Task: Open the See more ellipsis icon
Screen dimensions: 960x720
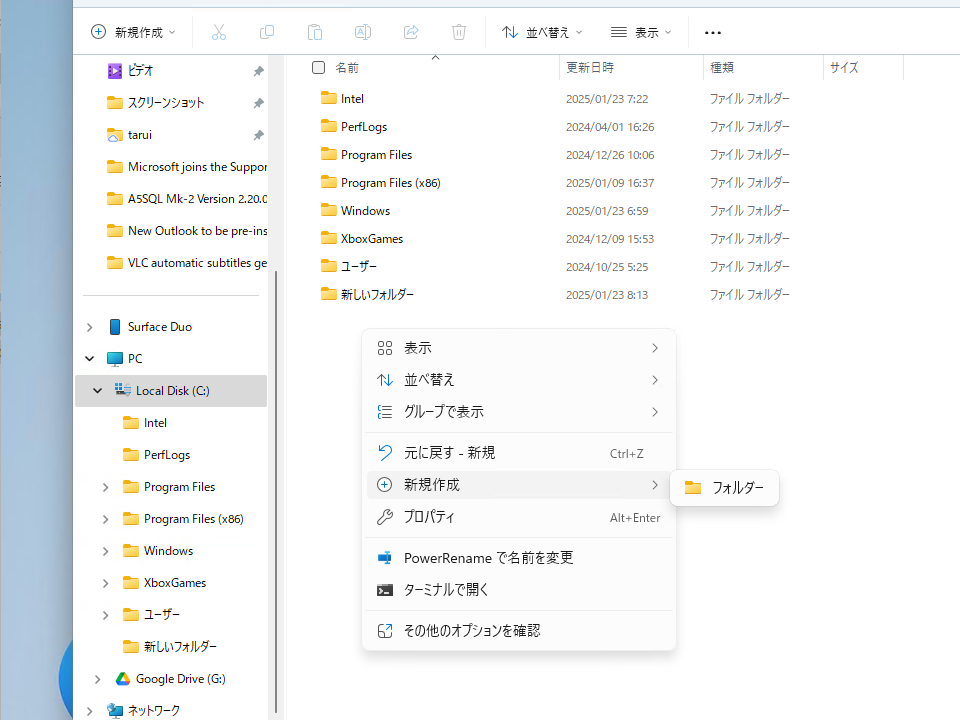Action: [x=712, y=32]
